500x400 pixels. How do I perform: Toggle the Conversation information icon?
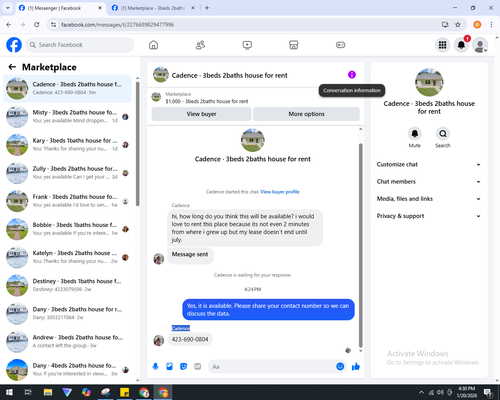(352, 75)
